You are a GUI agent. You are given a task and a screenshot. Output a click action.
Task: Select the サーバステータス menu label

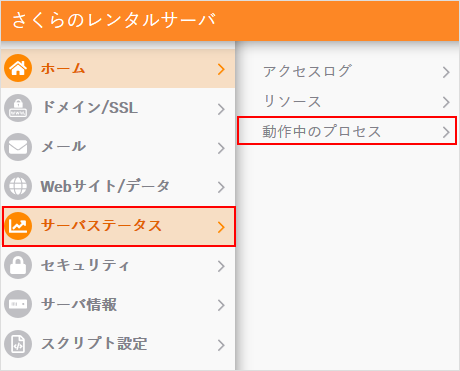[x=101, y=226]
